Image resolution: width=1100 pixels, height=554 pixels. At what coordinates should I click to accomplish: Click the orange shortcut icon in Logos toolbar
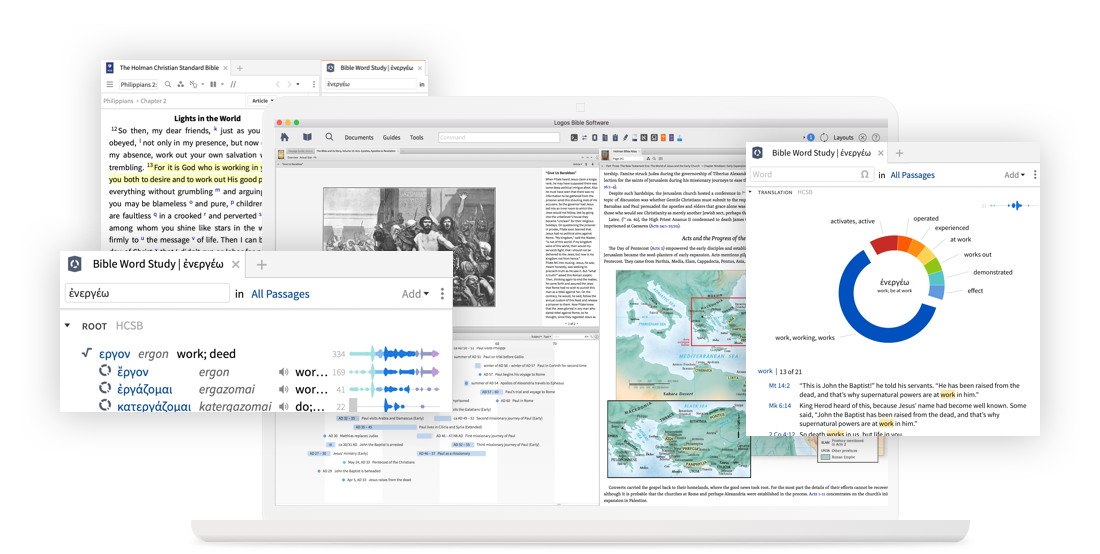(663, 137)
